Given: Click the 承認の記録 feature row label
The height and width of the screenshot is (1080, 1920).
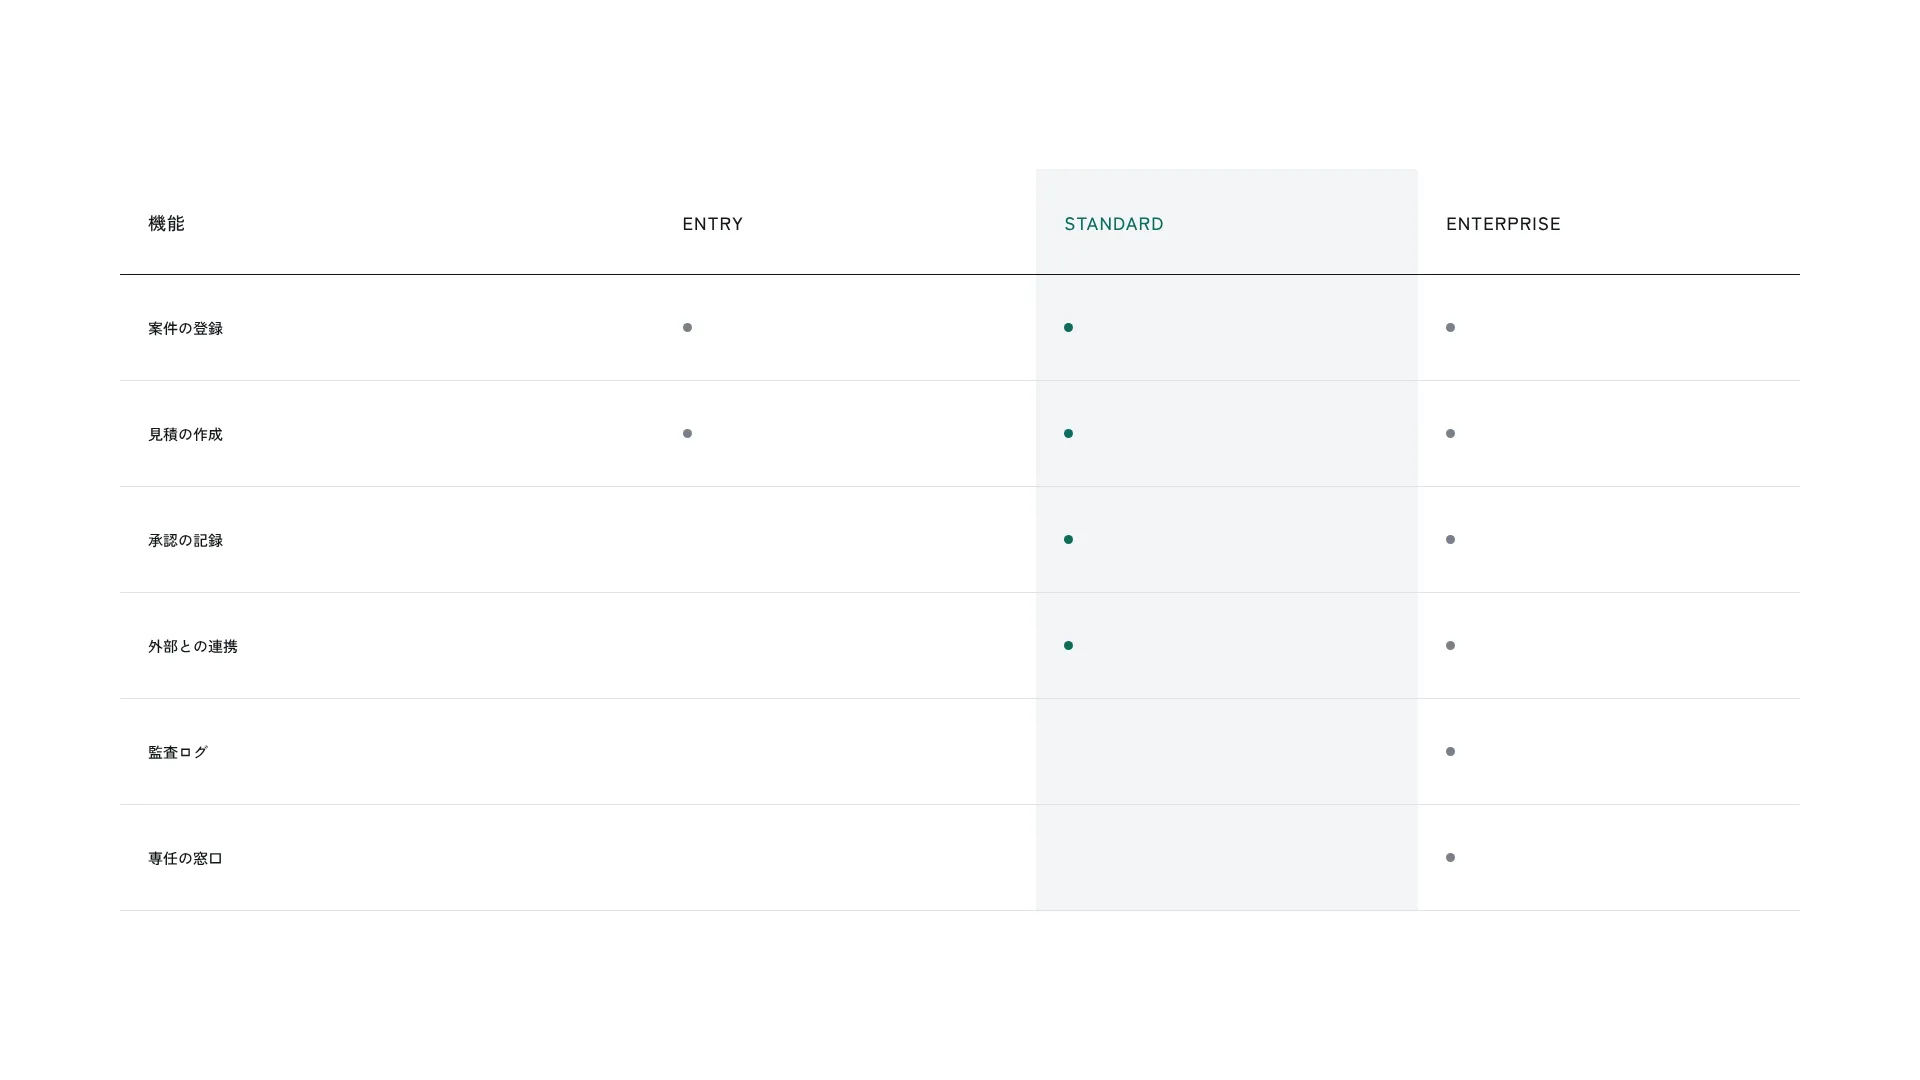Looking at the screenshot, I should pyautogui.click(x=185, y=540).
